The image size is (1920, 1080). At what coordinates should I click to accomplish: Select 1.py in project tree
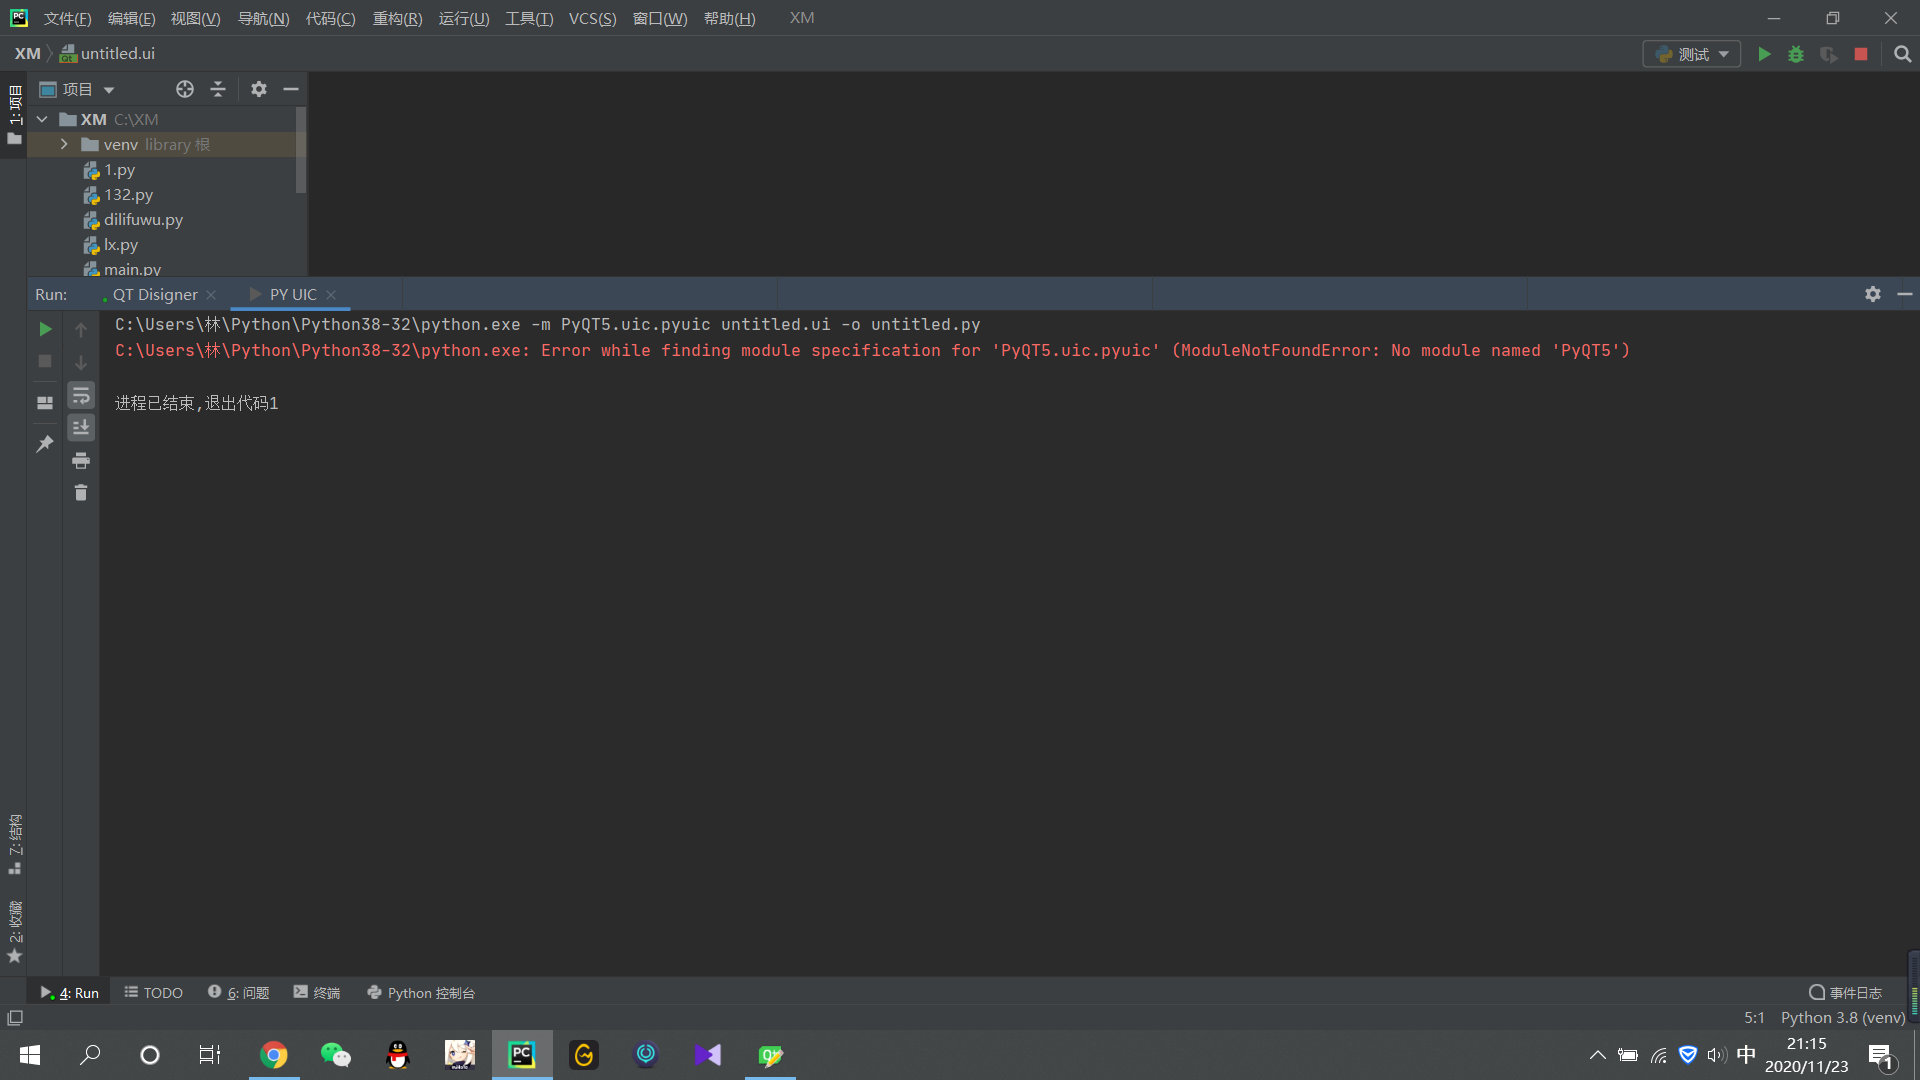(x=119, y=170)
